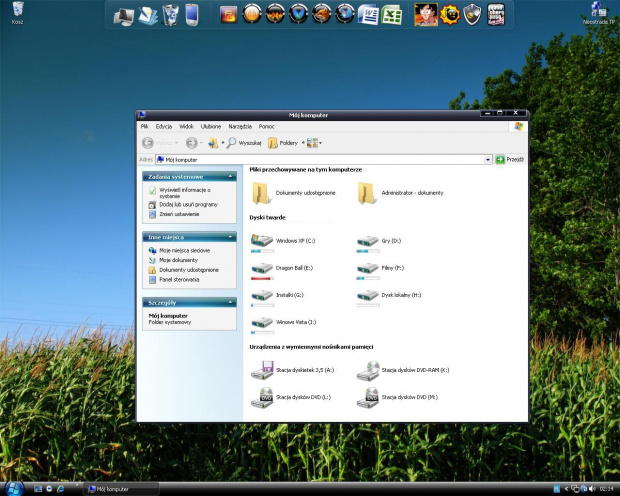Select Stacja dyskietek 3,5 (A:) floppy drive
Image resolution: width=620 pixels, height=496 pixels.
pos(262,371)
